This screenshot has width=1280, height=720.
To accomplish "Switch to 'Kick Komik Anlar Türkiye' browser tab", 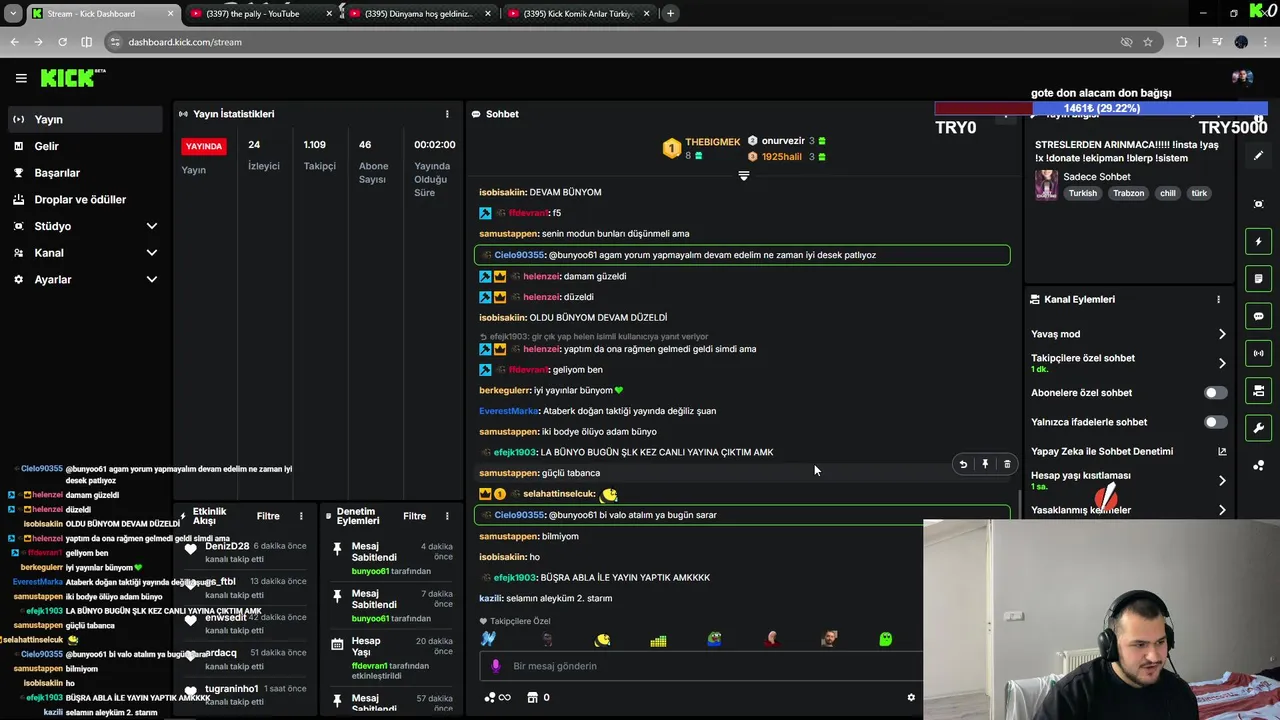I will pos(578,14).
